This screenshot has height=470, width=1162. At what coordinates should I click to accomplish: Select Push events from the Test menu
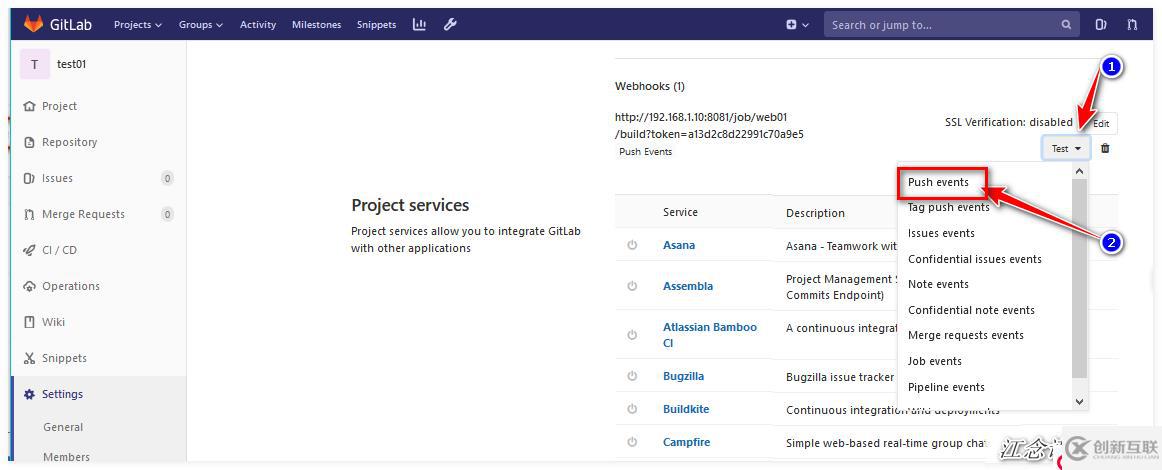click(x=938, y=182)
